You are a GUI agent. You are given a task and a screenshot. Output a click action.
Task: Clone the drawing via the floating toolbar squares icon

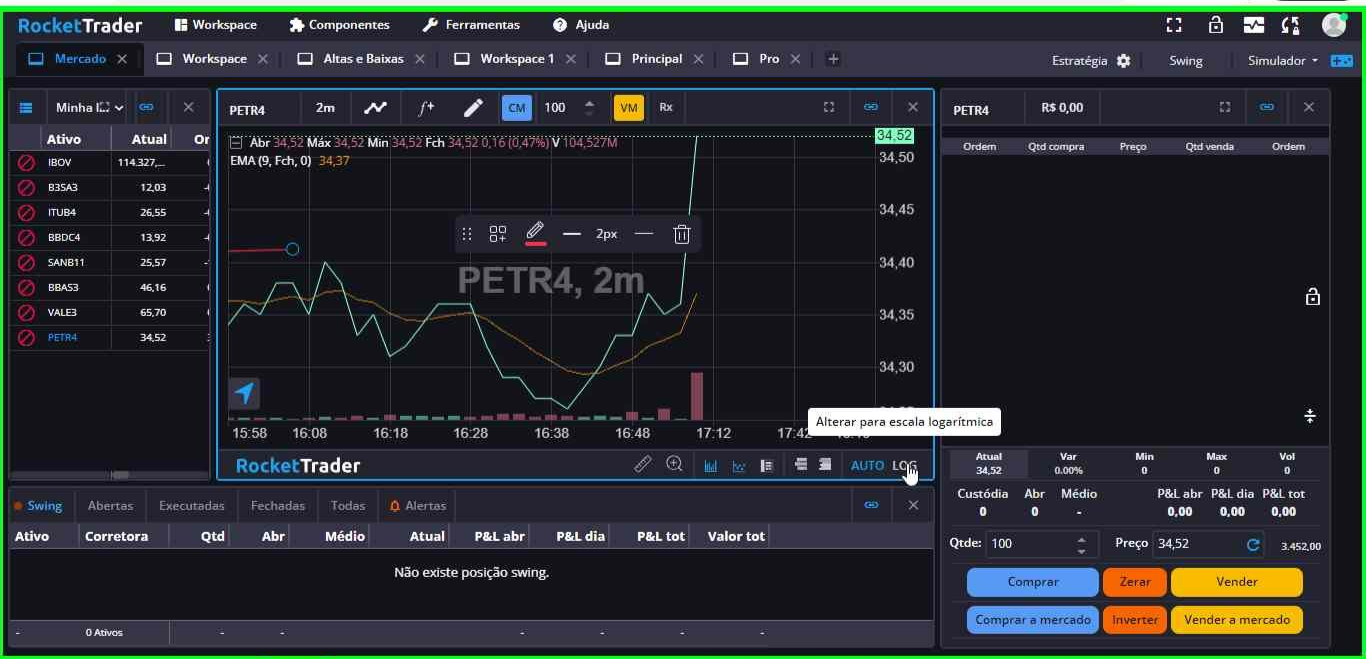click(x=498, y=234)
